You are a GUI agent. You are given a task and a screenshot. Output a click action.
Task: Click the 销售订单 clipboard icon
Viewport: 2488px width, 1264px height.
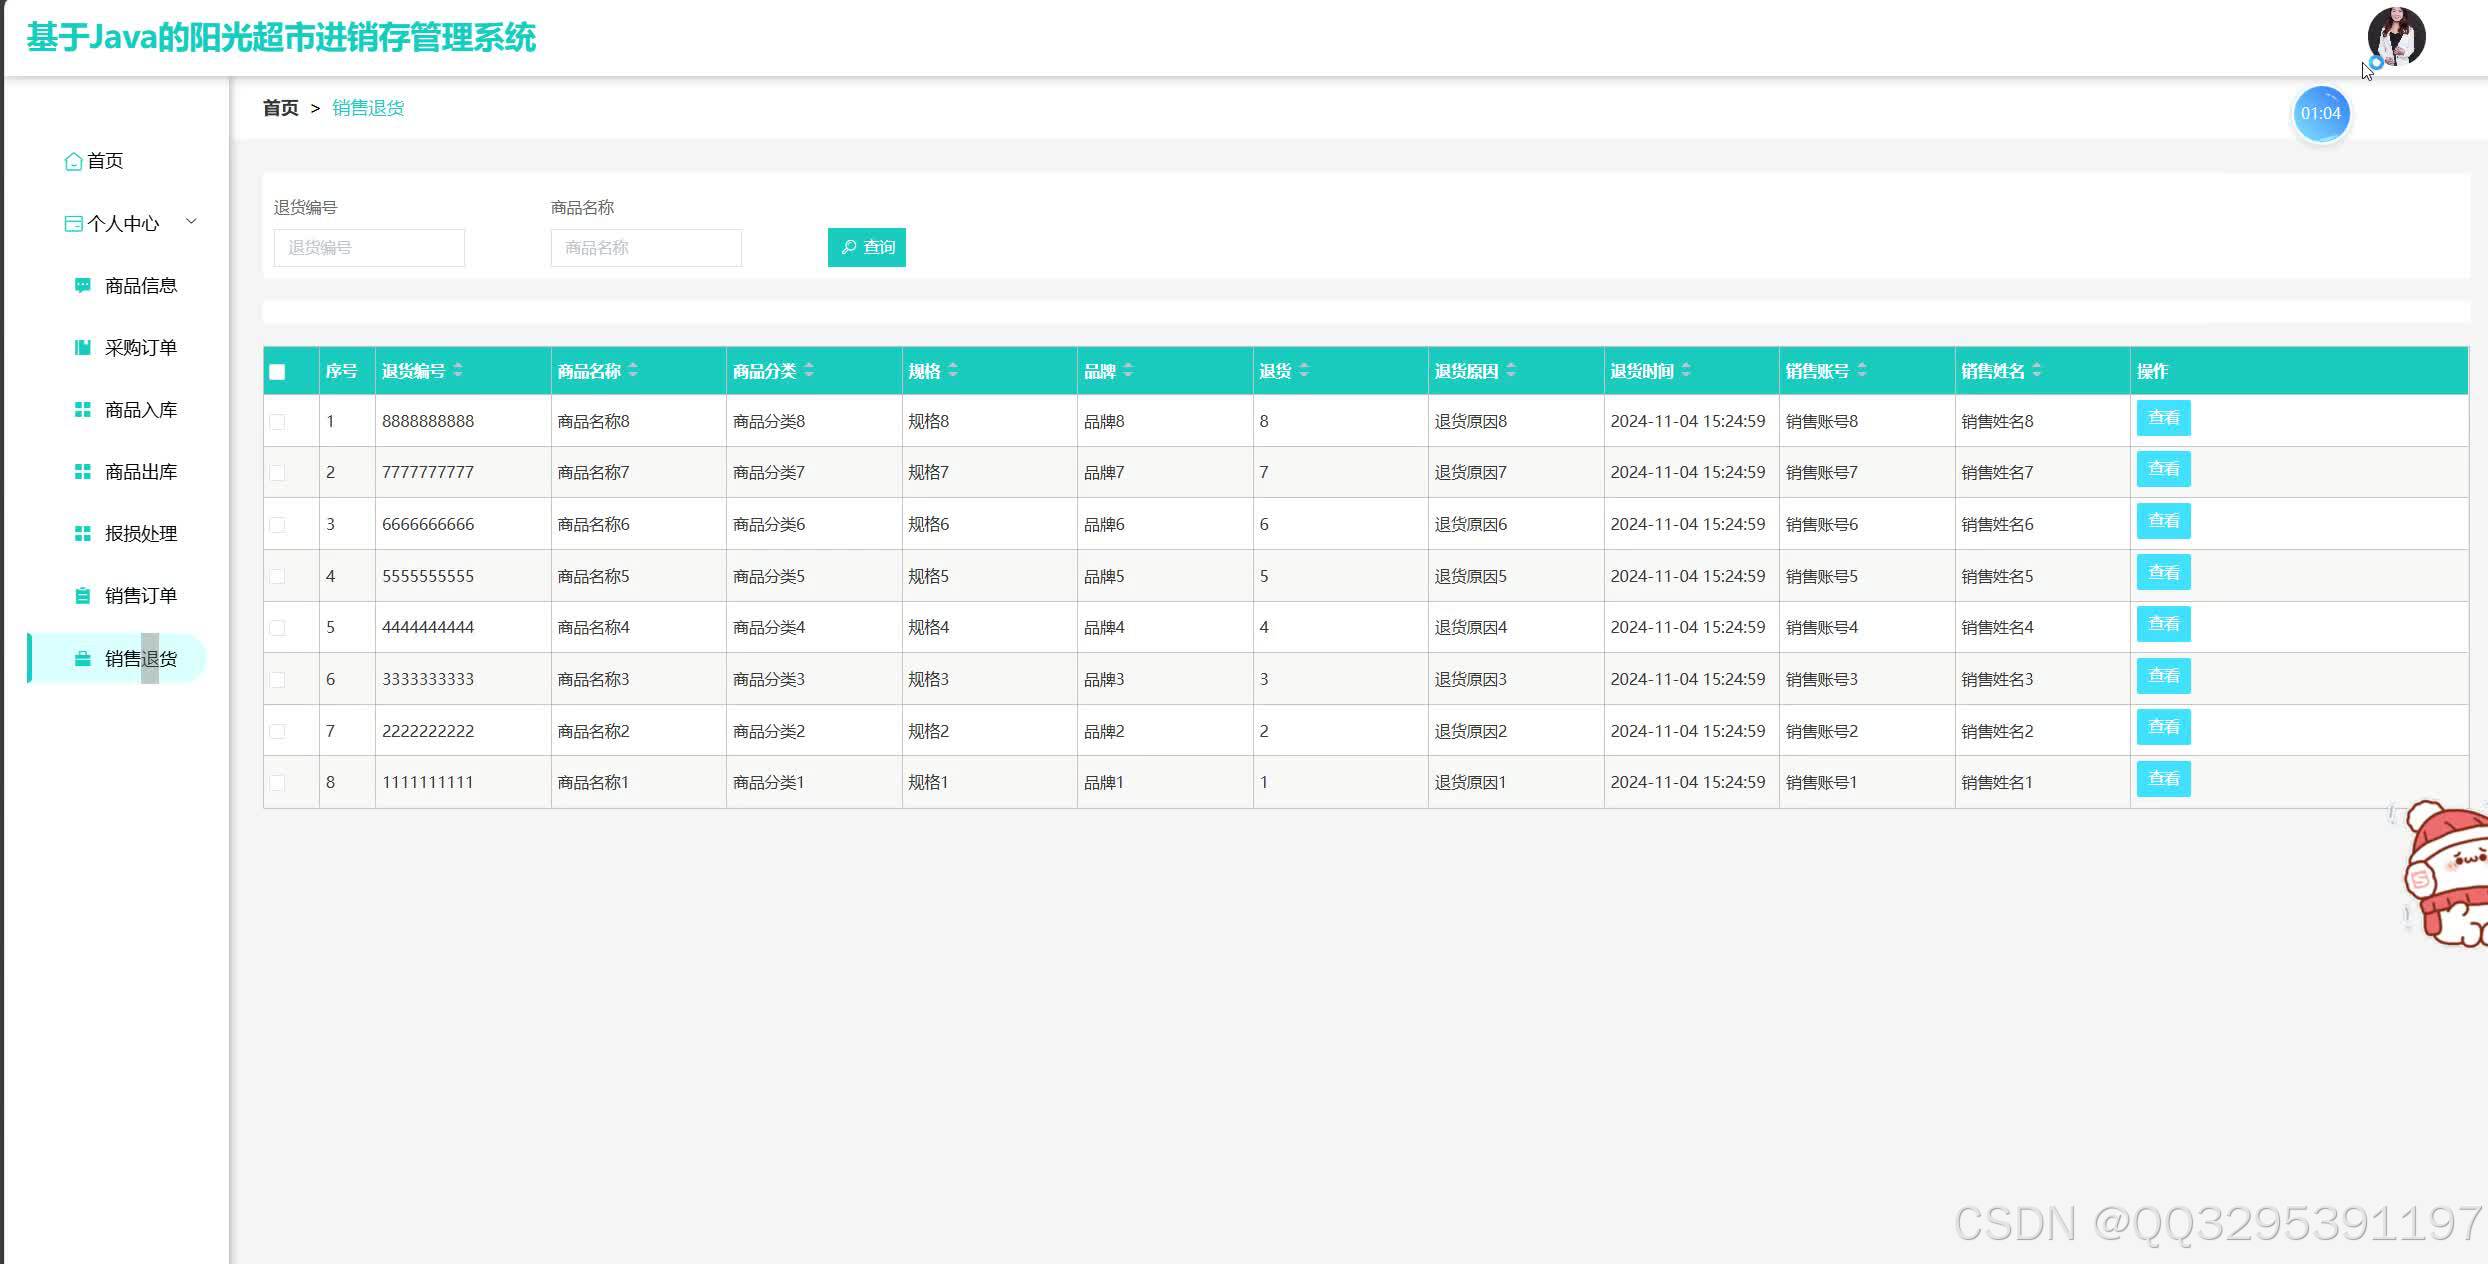[83, 596]
